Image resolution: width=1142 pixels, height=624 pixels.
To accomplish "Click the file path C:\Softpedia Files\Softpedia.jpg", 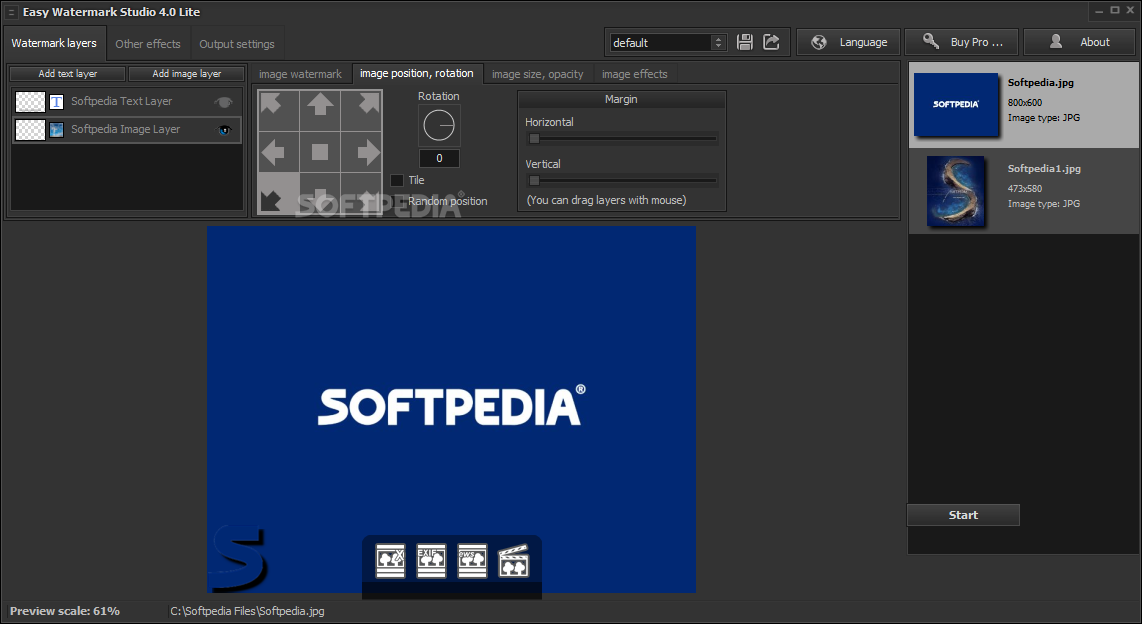I will [248, 611].
